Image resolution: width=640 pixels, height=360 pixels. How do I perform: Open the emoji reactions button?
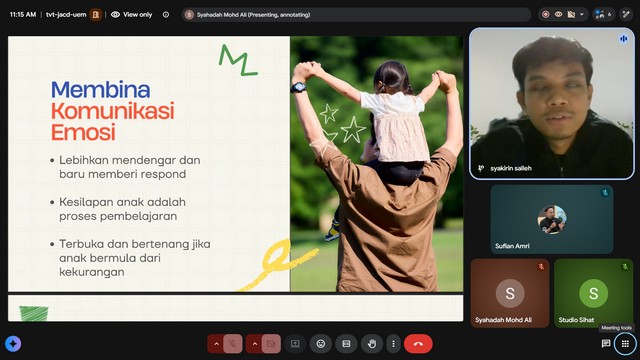[x=321, y=344]
